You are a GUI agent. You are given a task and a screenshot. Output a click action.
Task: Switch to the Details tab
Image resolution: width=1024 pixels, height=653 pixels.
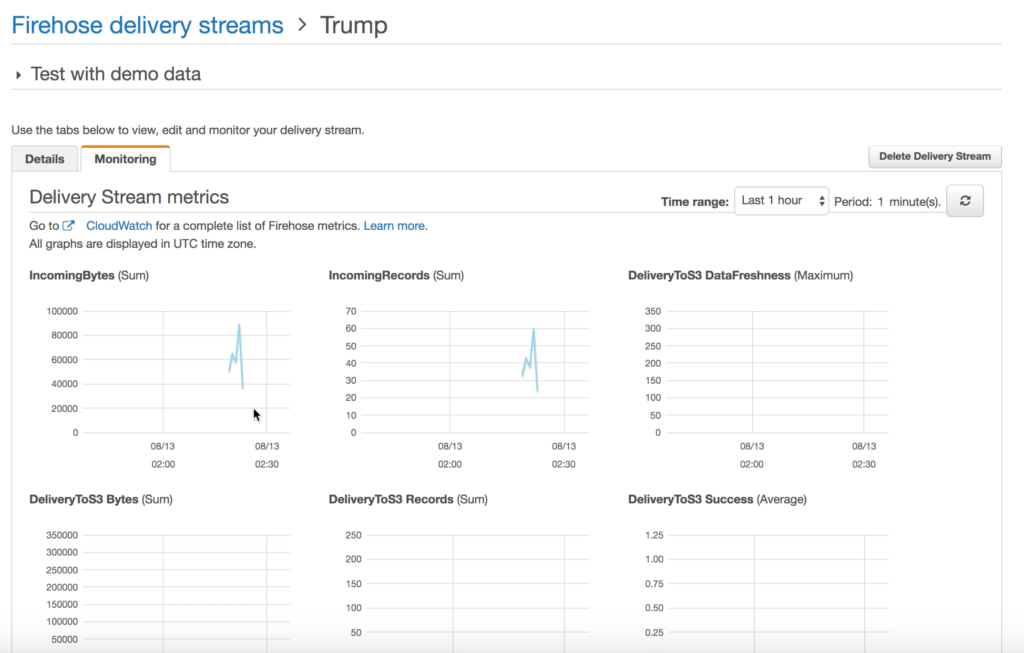point(45,159)
